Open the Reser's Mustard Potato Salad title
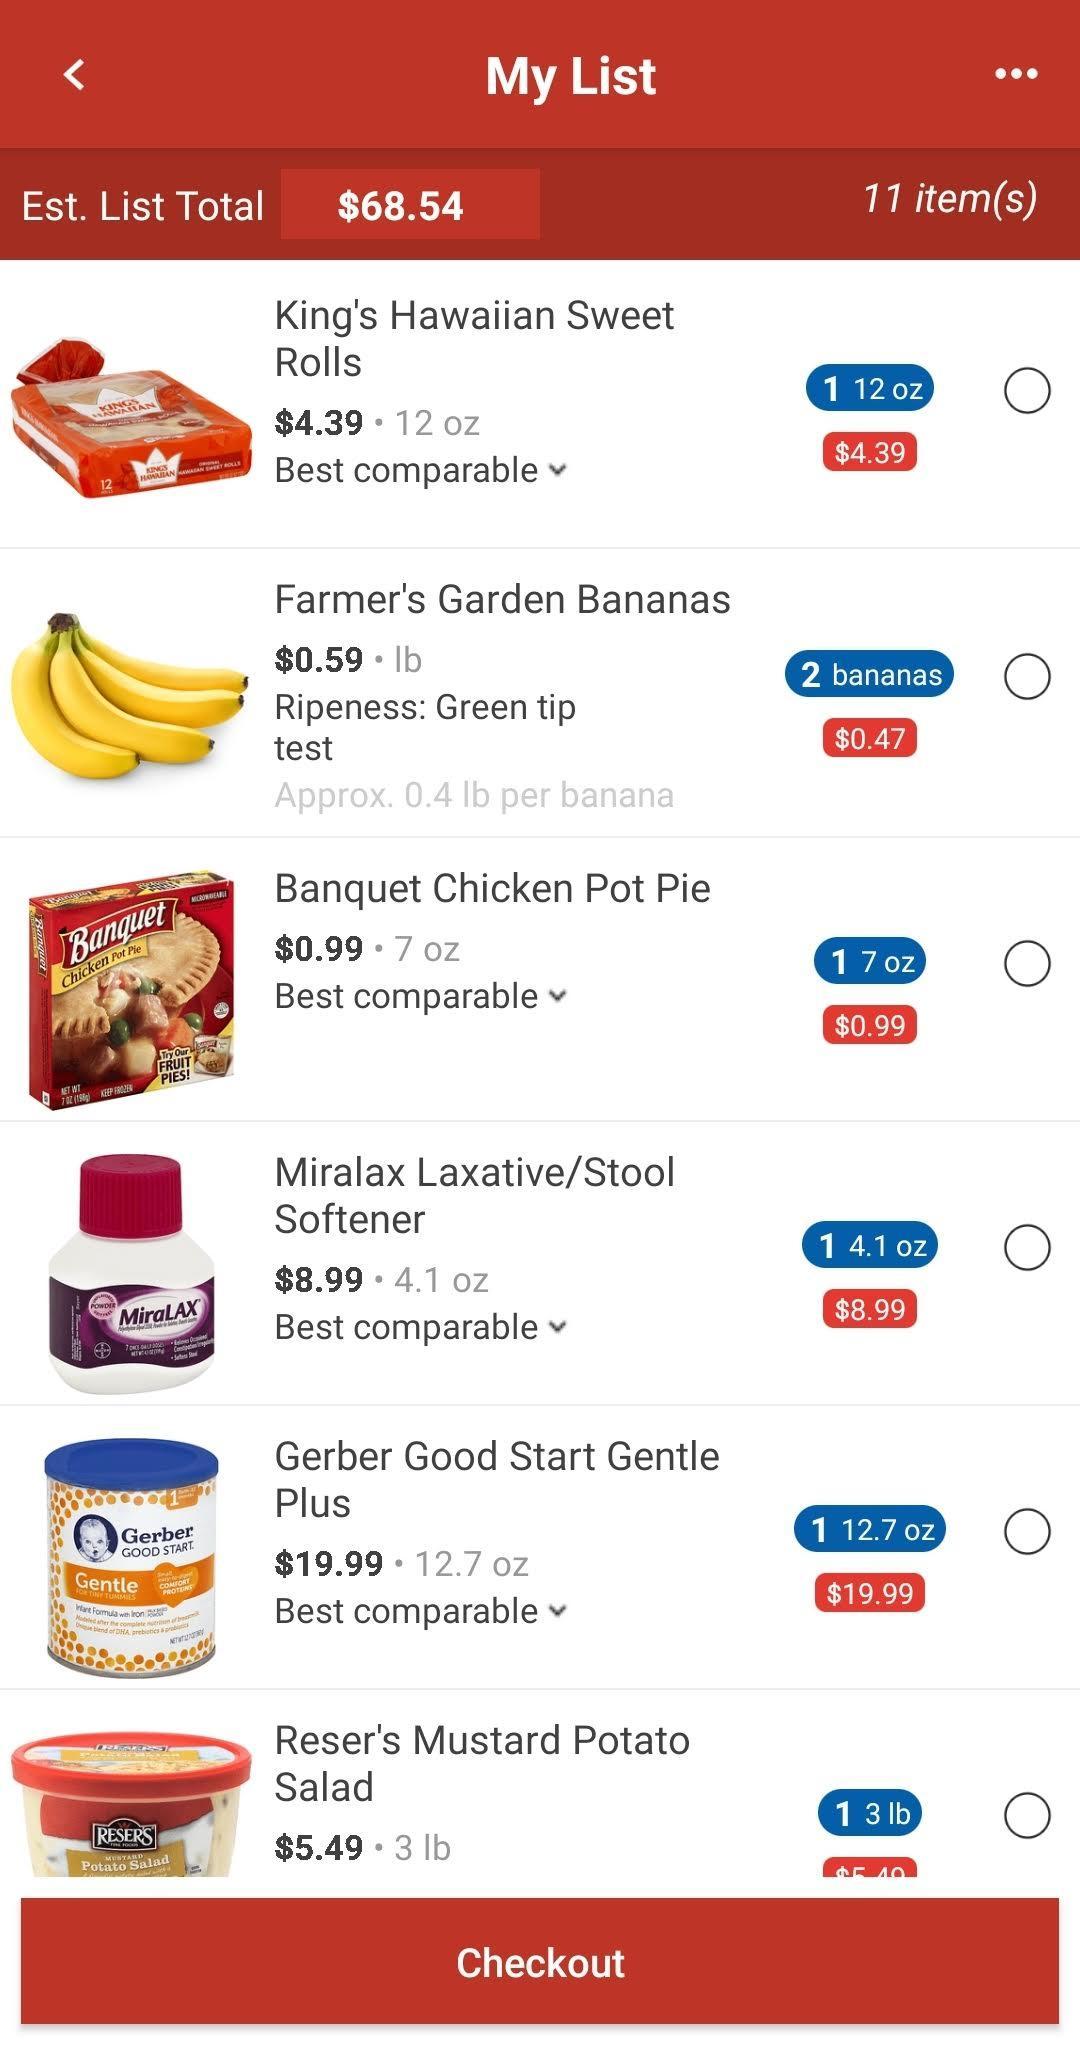 click(482, 1763)
